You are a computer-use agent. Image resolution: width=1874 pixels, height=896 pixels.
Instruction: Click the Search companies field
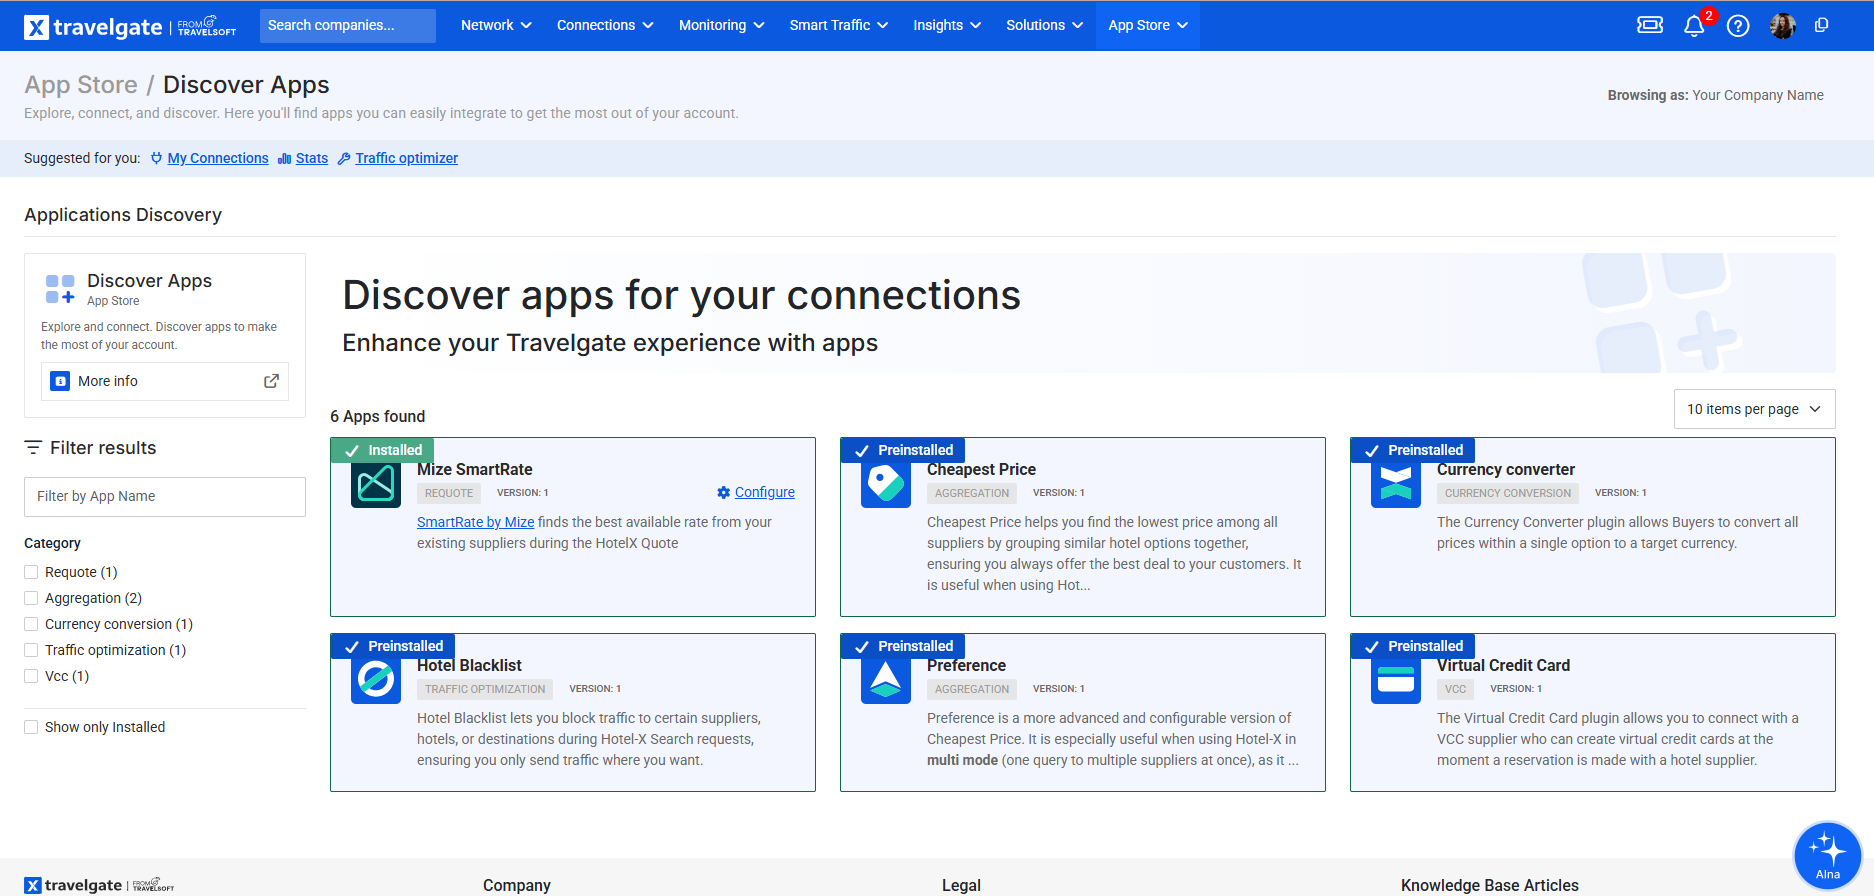coord(348,25)
